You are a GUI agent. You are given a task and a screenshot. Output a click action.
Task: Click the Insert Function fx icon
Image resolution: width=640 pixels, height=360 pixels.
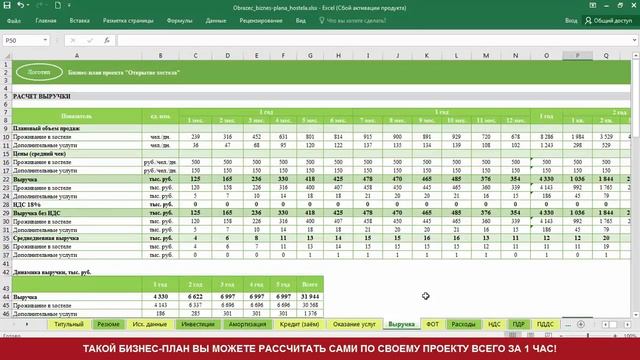107,40
